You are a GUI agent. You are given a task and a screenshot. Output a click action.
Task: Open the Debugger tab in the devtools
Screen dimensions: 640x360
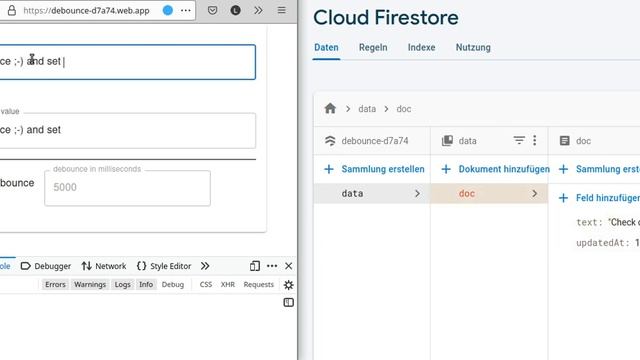(46, 266)
